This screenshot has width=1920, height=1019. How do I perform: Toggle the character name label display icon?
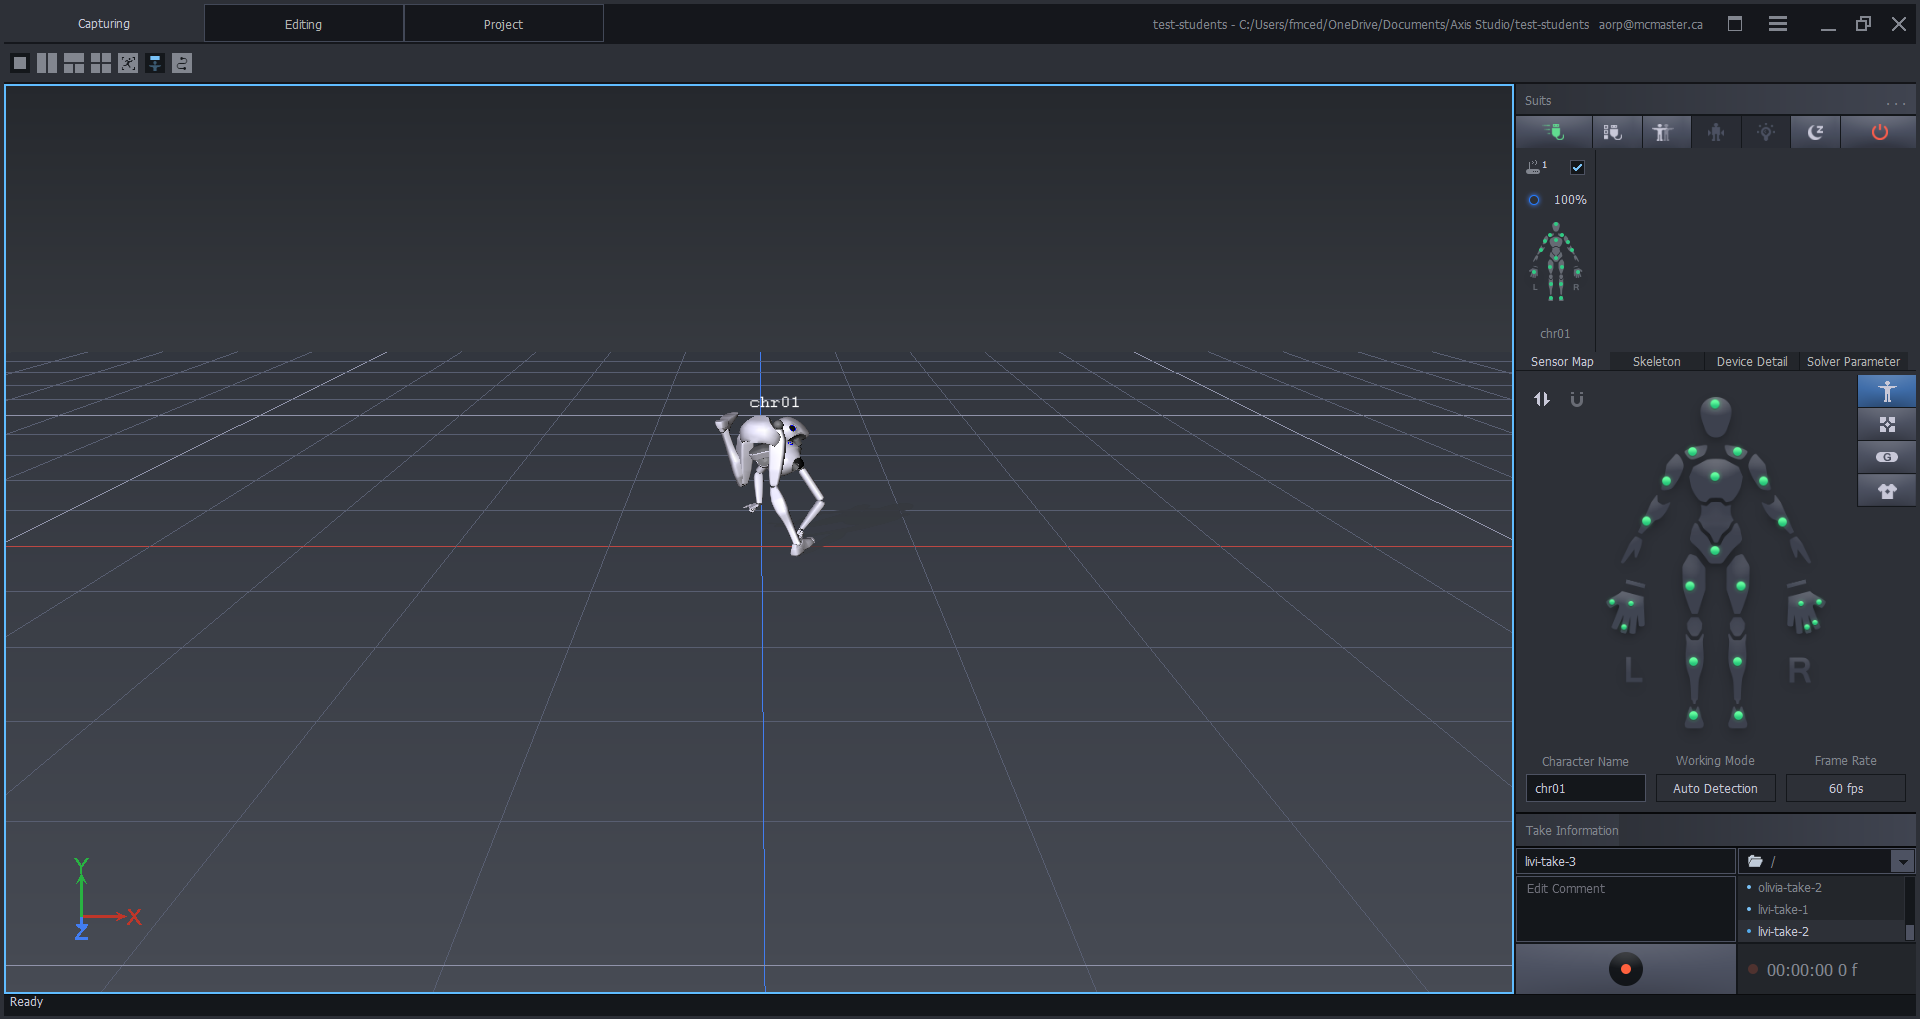[x=155, y=63]
